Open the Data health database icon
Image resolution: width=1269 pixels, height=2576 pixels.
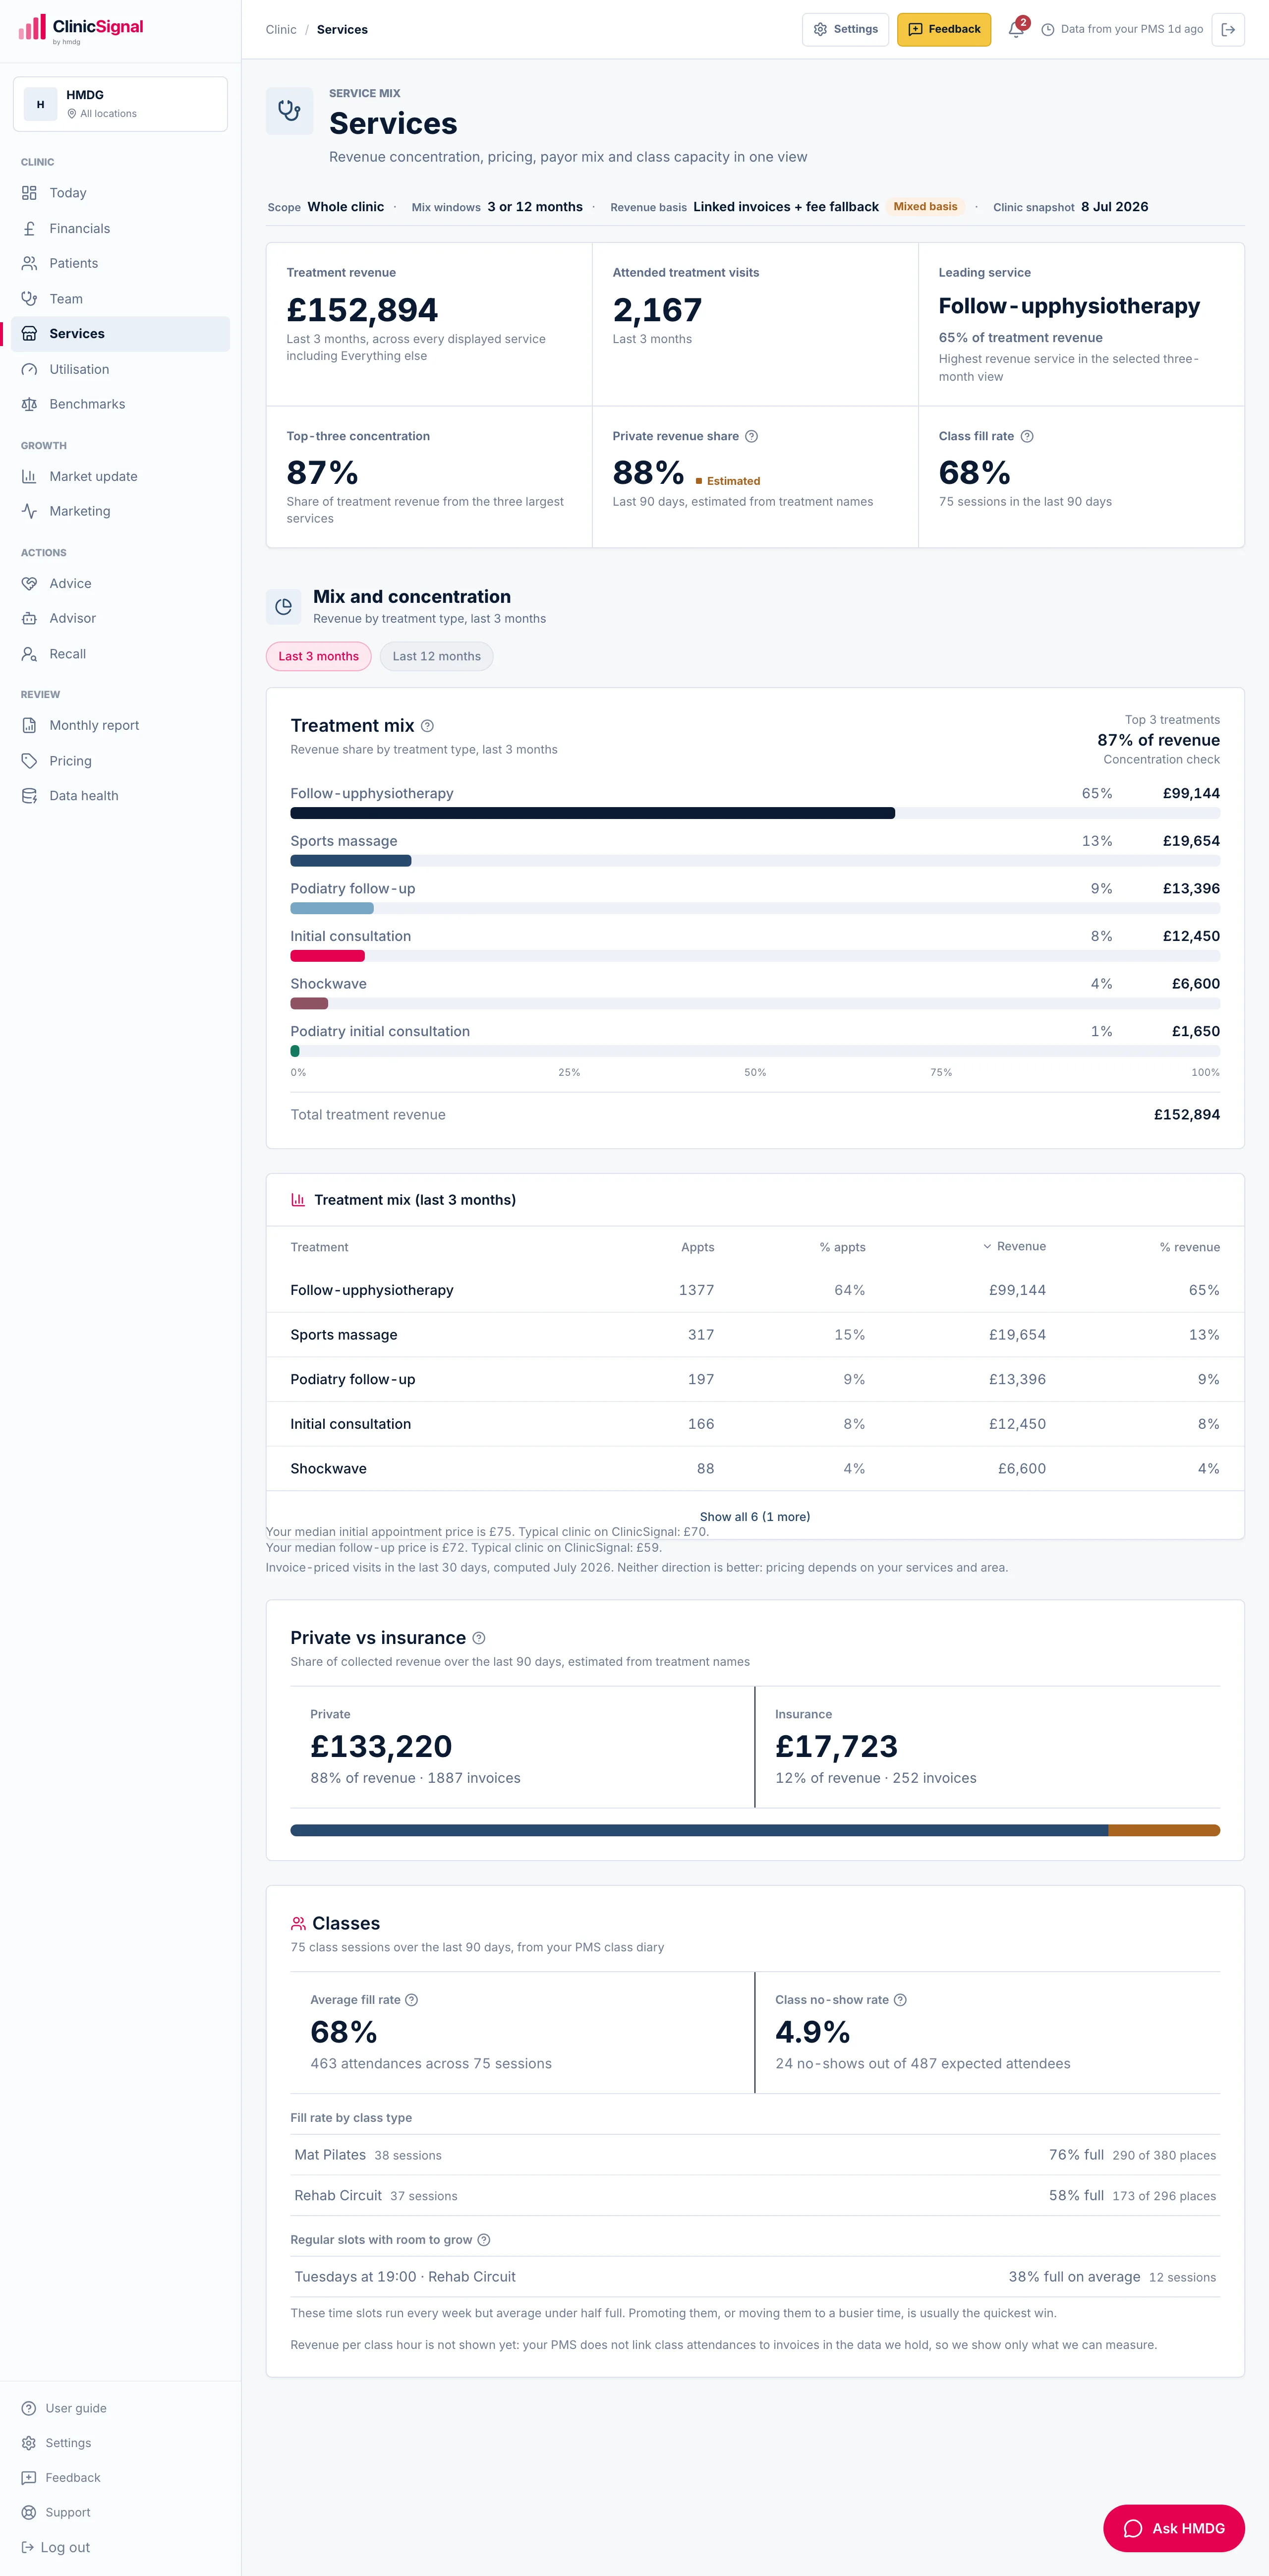click(x=29, y=796)
